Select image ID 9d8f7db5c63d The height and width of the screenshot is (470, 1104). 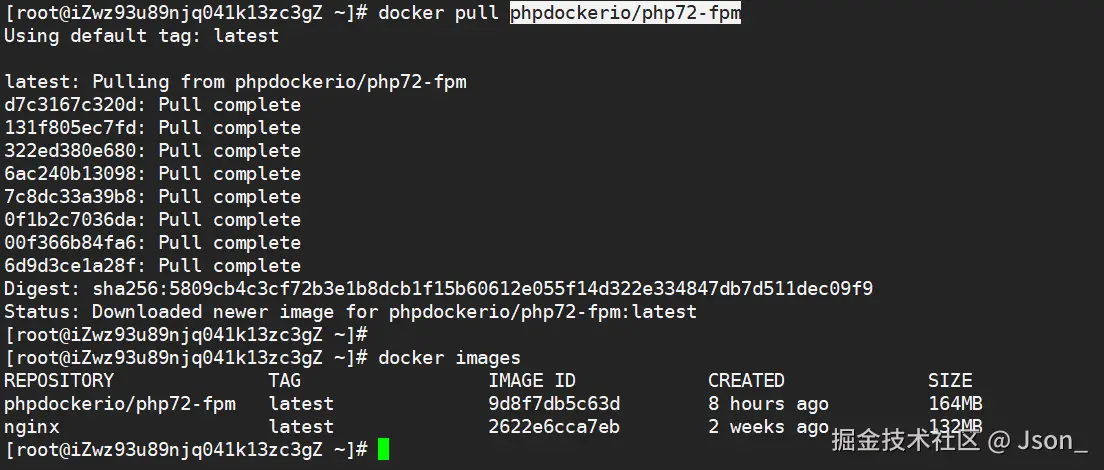pos(554,404)
